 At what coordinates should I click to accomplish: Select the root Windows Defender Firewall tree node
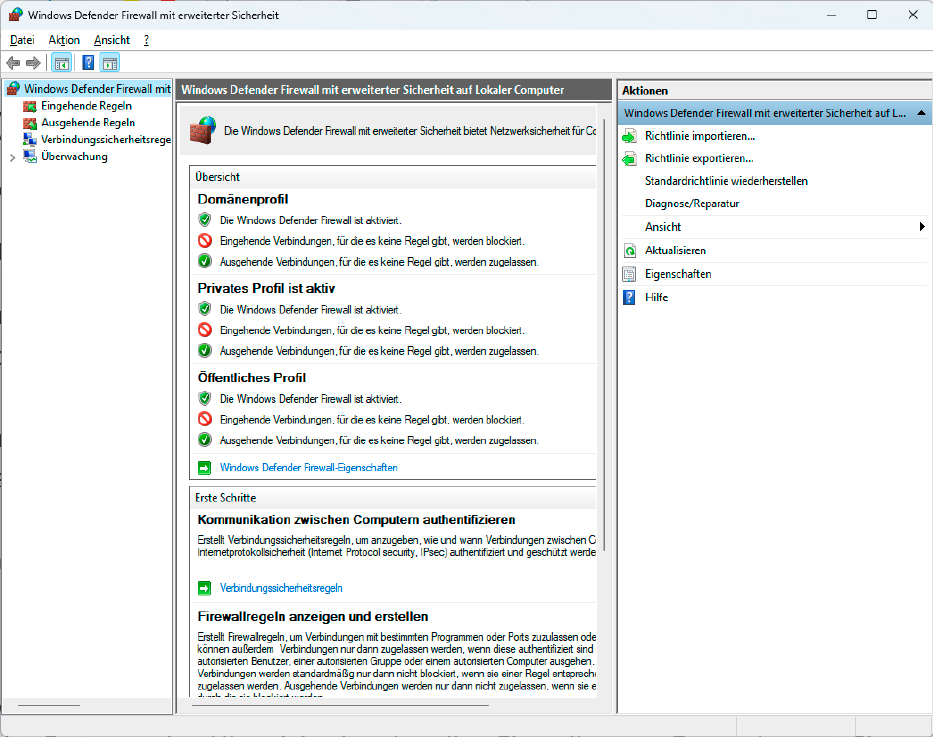coord(97,89)
